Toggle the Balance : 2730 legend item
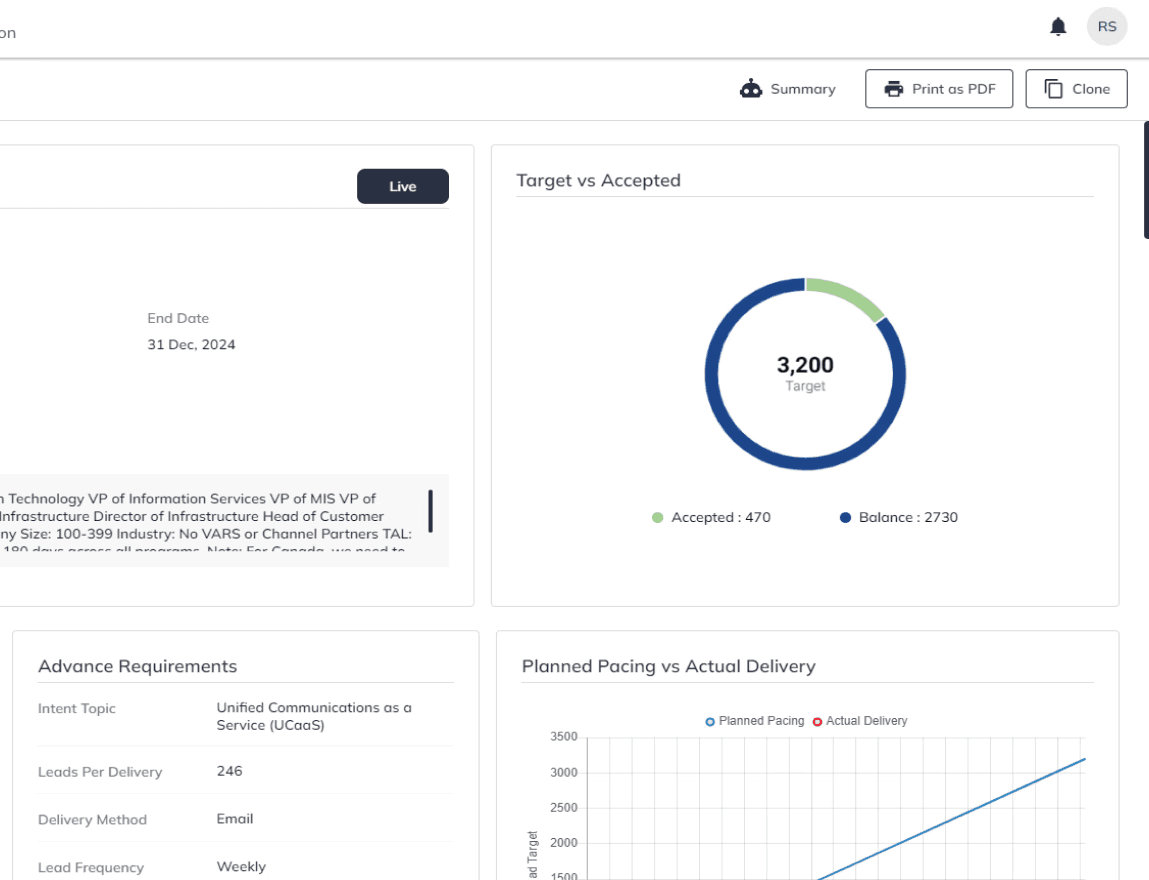The image size is (1149, 880). click(x=898, y=517)
